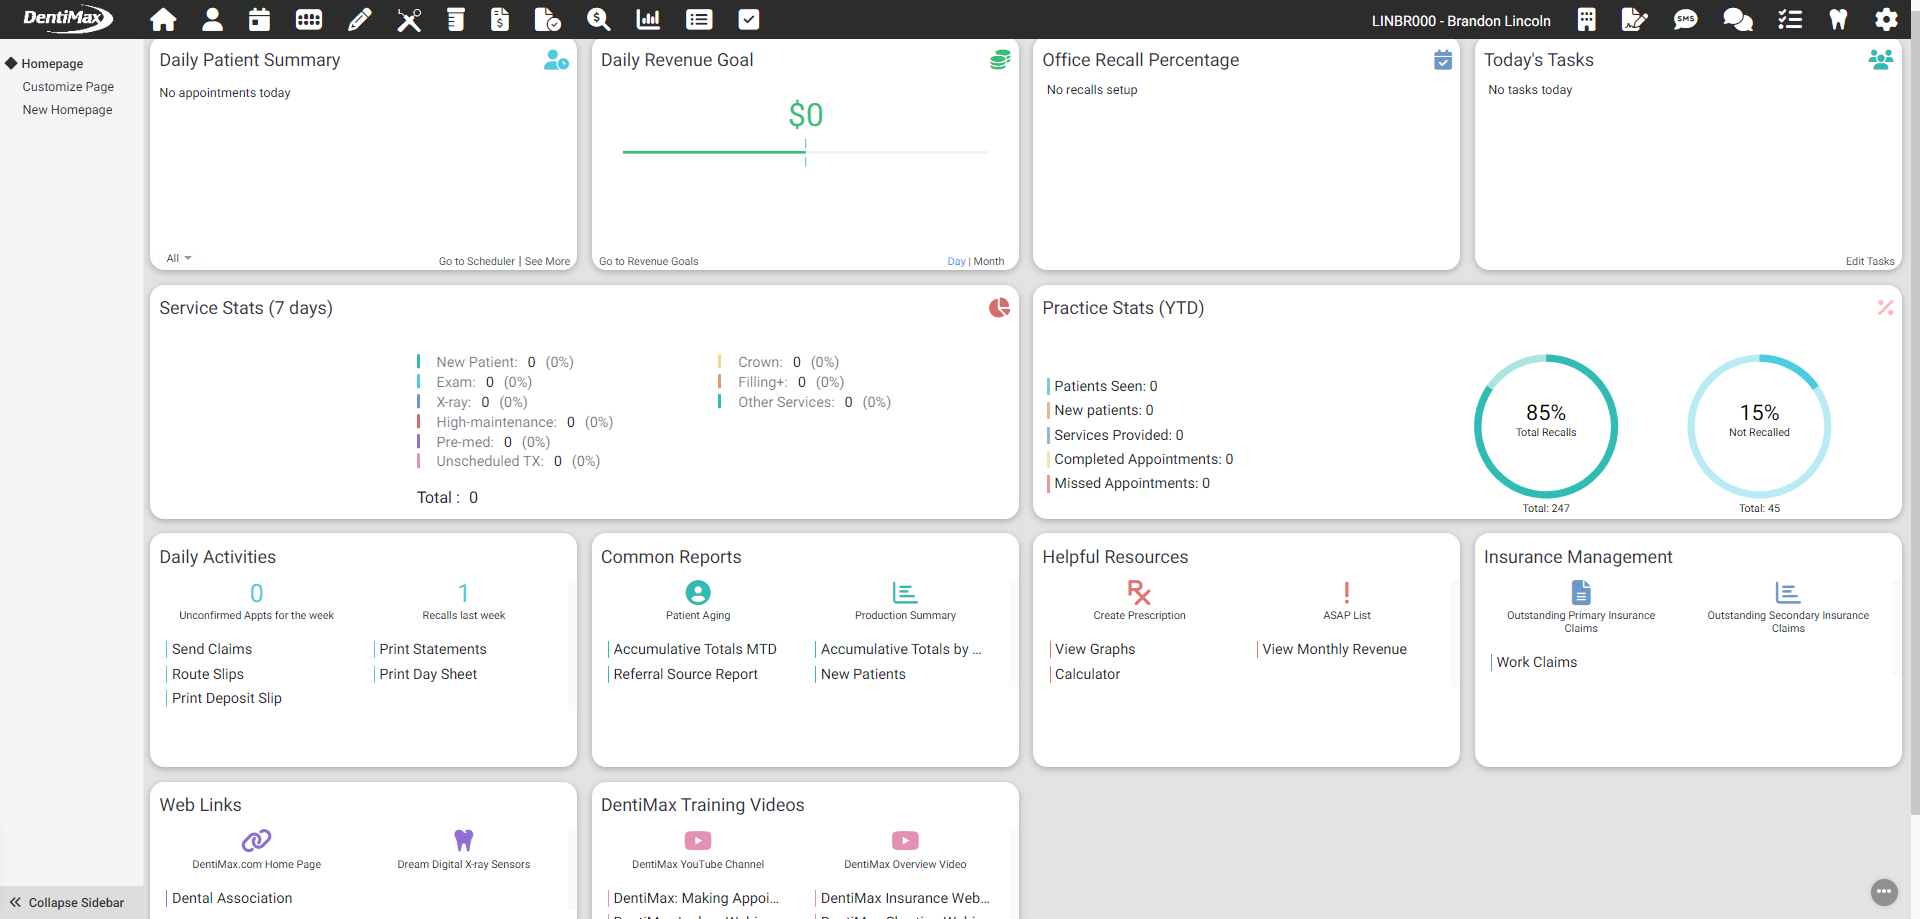Collapse the sidebar

68,902
